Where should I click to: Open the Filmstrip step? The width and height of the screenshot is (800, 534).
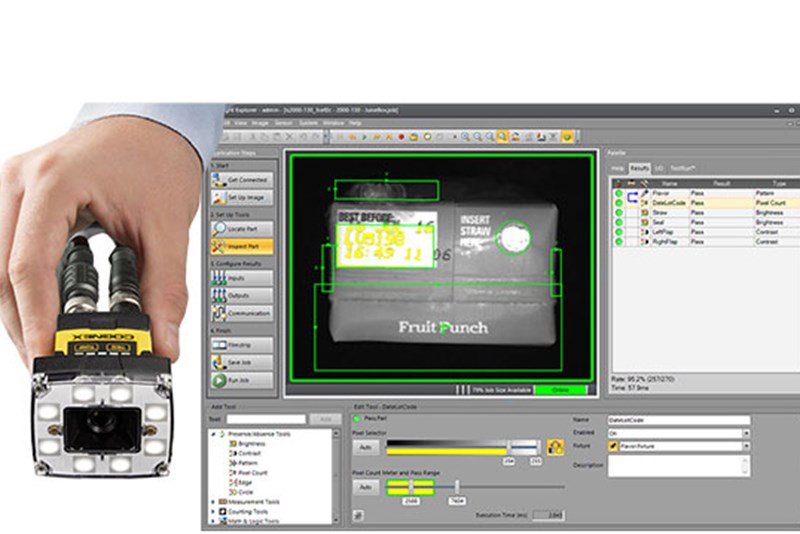tap(242, 345)
